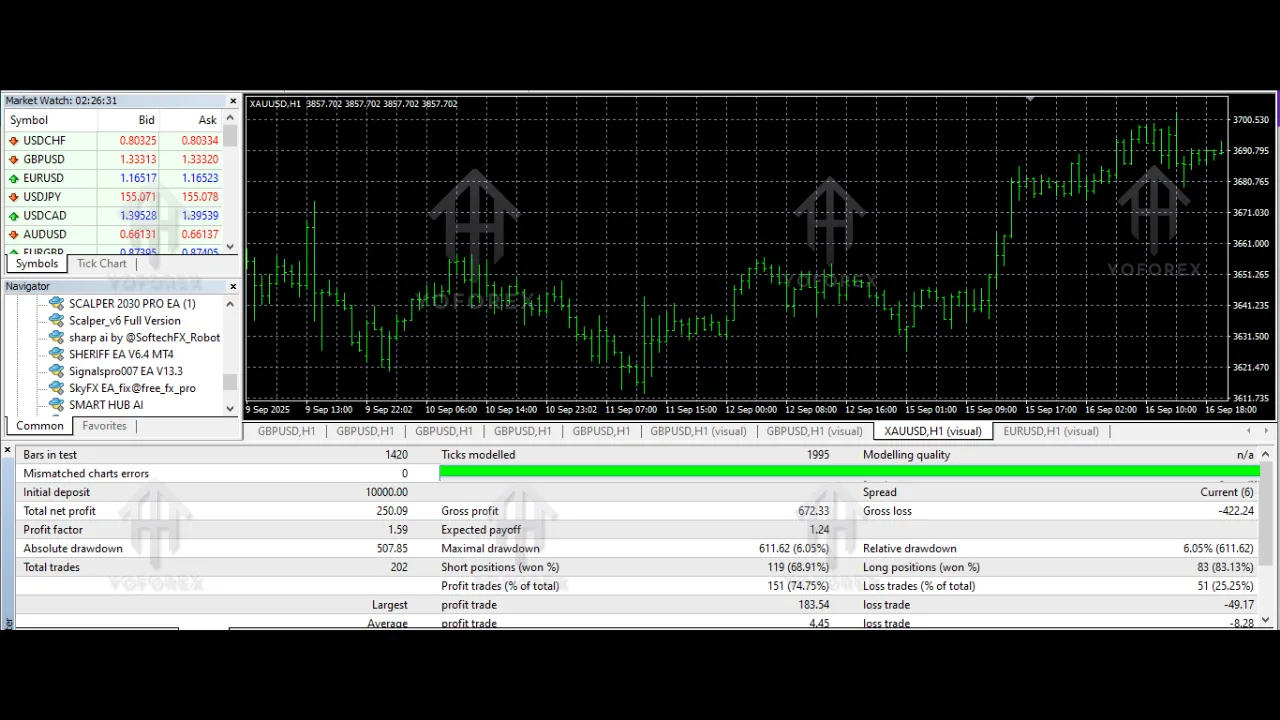Viewport: 1280px width, 720px height.
Task: Click the SHERIFF EA V6.4 MT4 expert icon
Action: [57, 354]
